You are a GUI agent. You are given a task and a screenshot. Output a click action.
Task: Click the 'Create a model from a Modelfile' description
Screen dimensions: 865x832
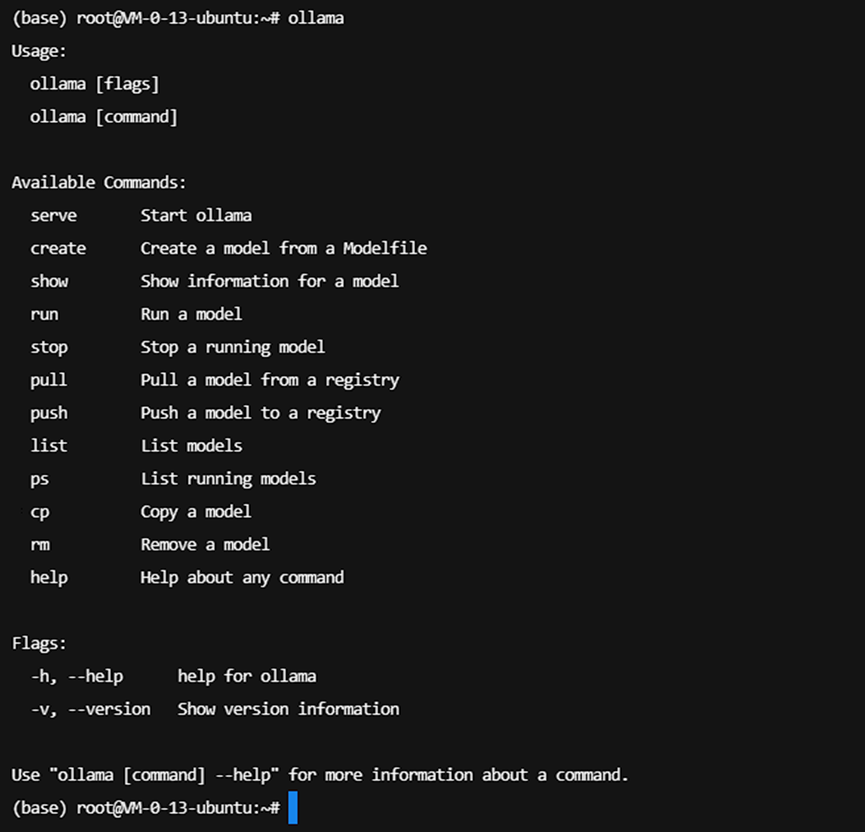pyautogui.click(x=283, y=248)
